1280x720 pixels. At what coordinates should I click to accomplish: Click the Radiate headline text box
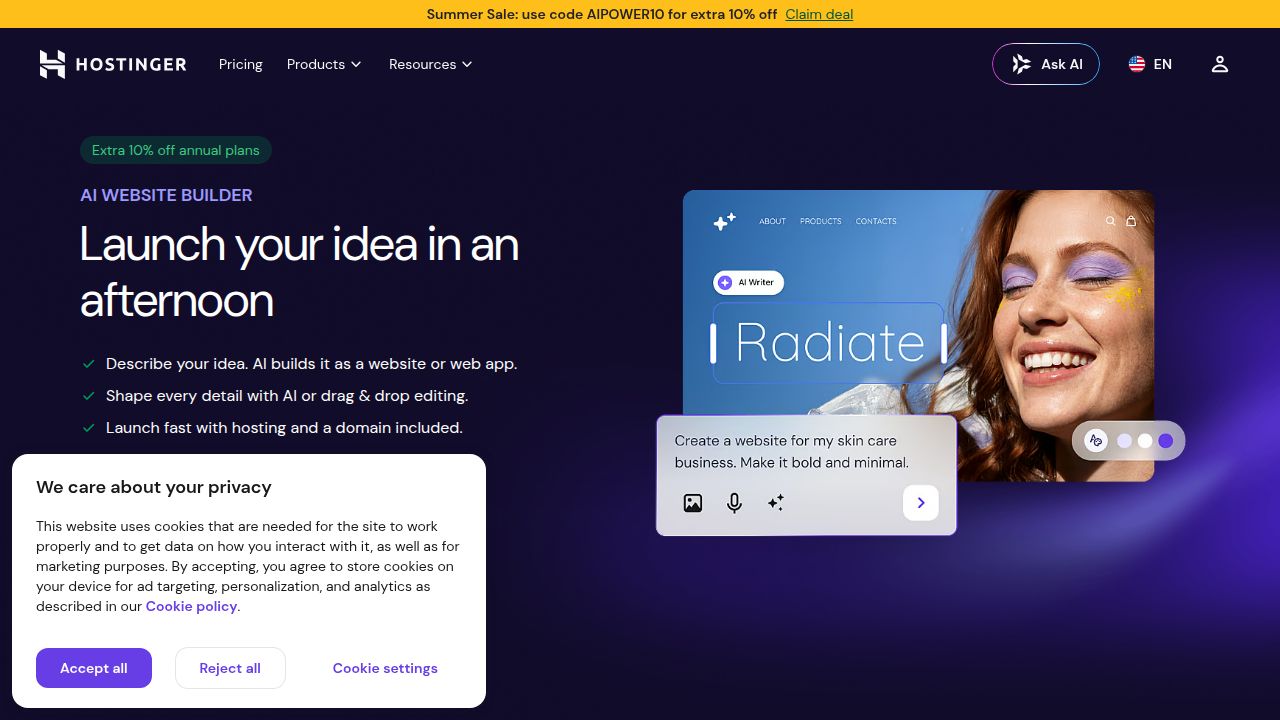pos(829,343)
